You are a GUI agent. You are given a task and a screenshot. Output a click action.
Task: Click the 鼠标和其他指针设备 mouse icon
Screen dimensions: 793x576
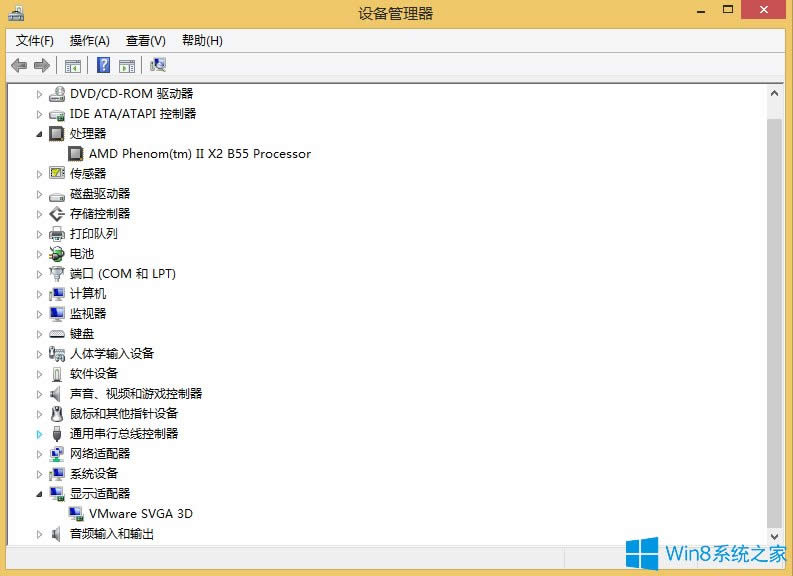(x=57, y=414)
